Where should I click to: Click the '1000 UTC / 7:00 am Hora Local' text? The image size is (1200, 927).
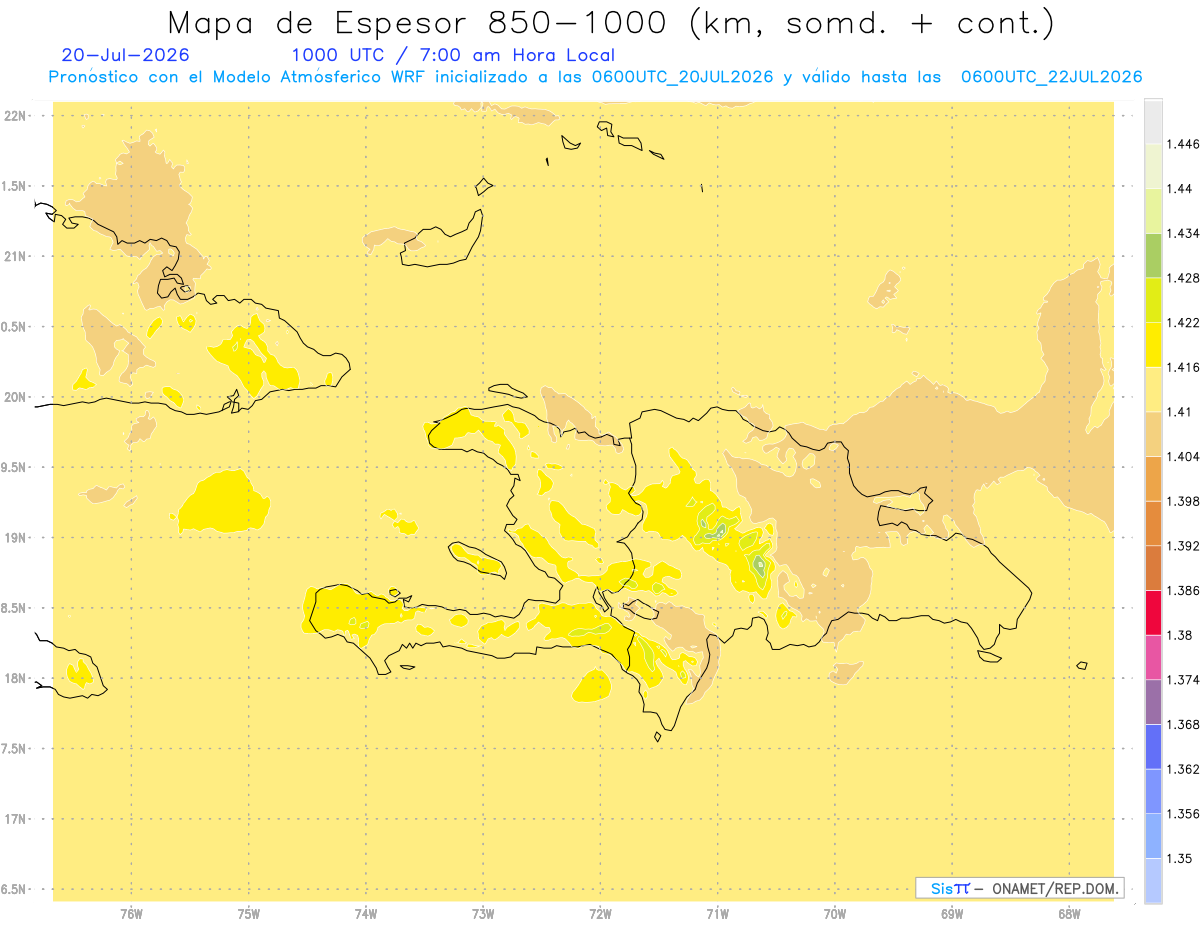click(x=453, y=55)
